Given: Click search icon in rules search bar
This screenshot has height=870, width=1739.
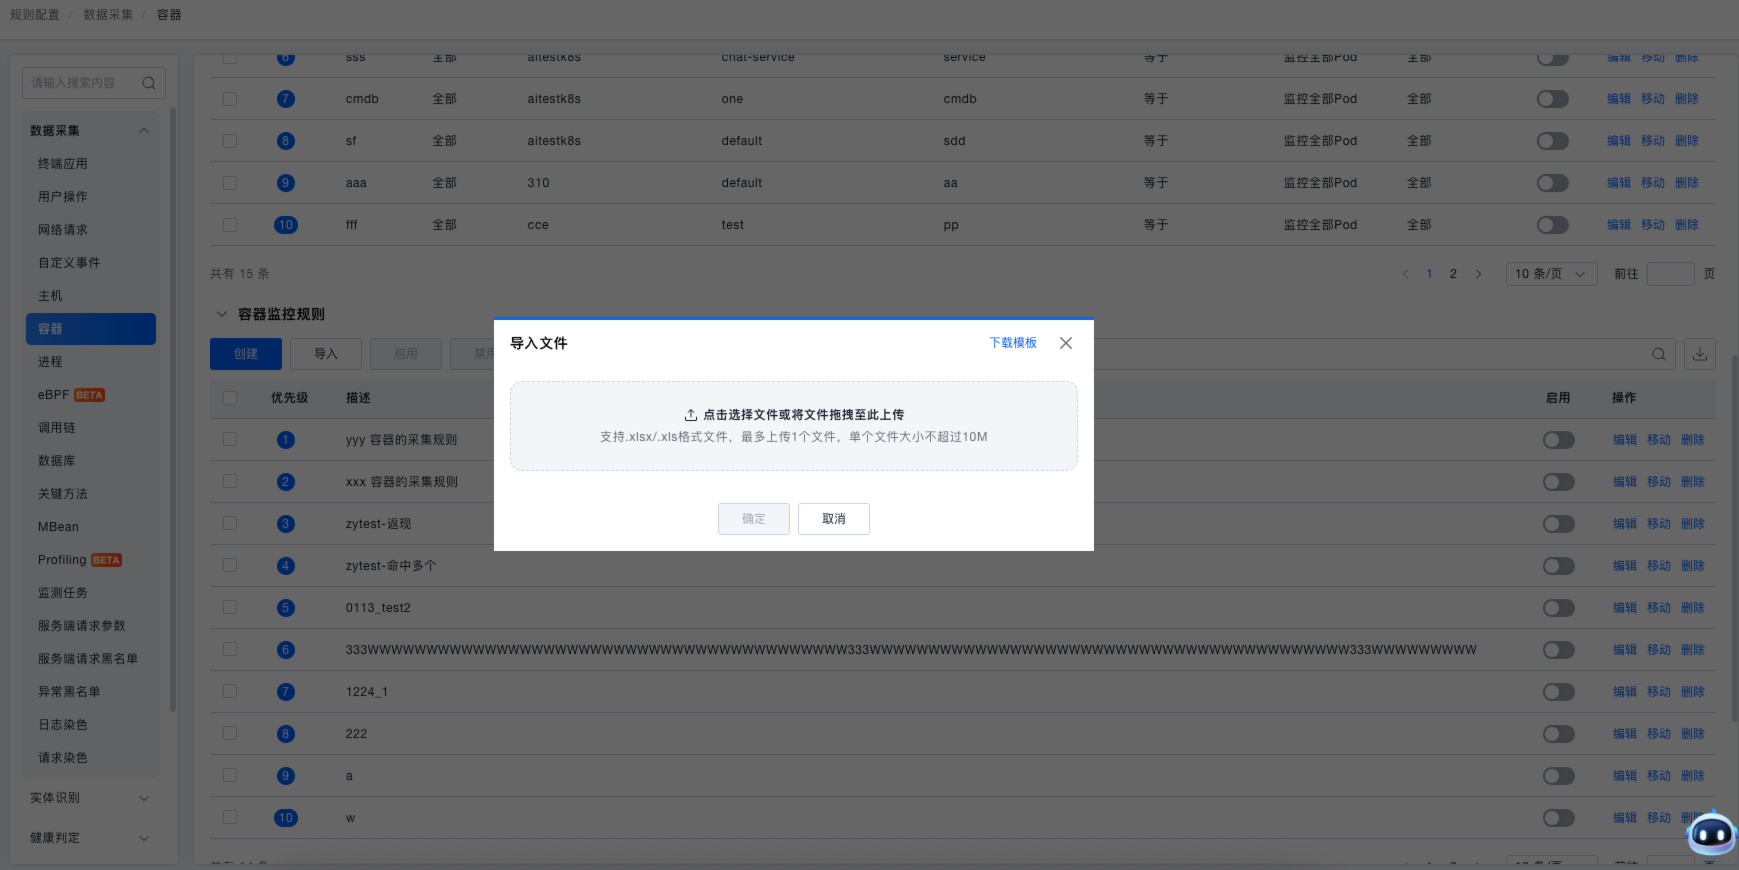Looking at the screenshot, I should pos(1658,354).
